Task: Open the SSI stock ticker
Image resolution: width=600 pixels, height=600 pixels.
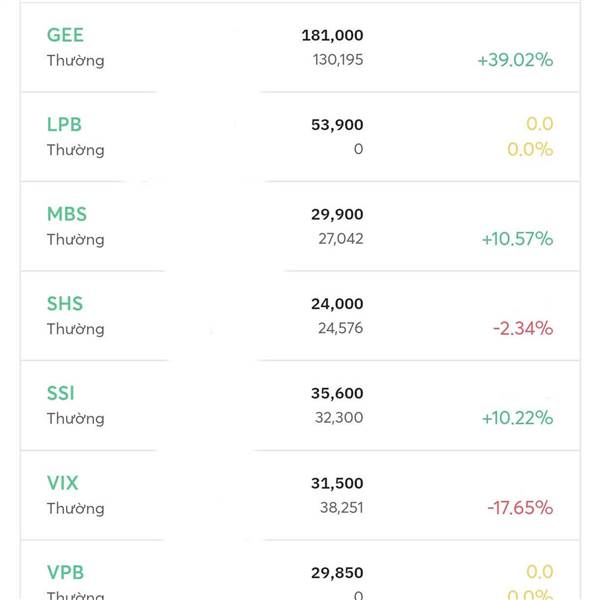Action: coord(61,393)
